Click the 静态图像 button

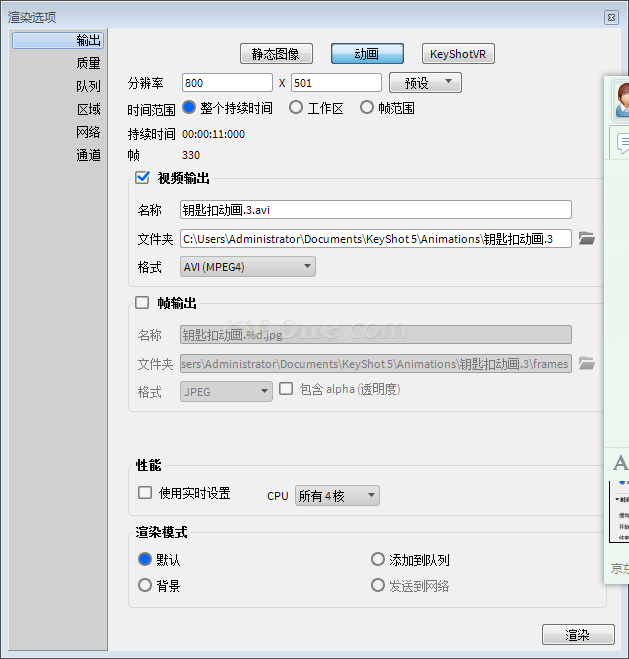[276, 54]
